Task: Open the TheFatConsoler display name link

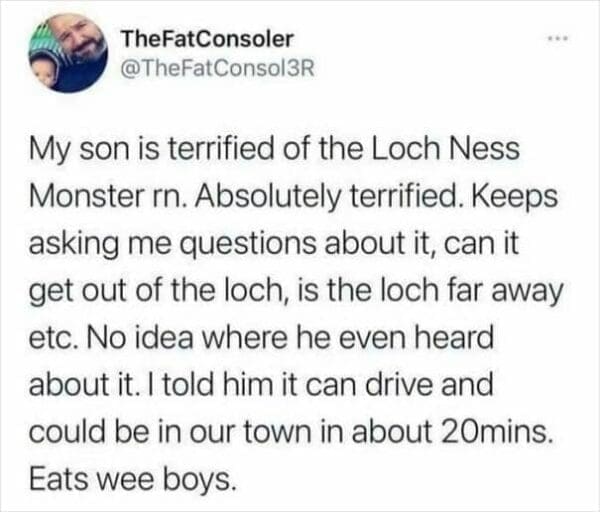Action: (206, 39)
